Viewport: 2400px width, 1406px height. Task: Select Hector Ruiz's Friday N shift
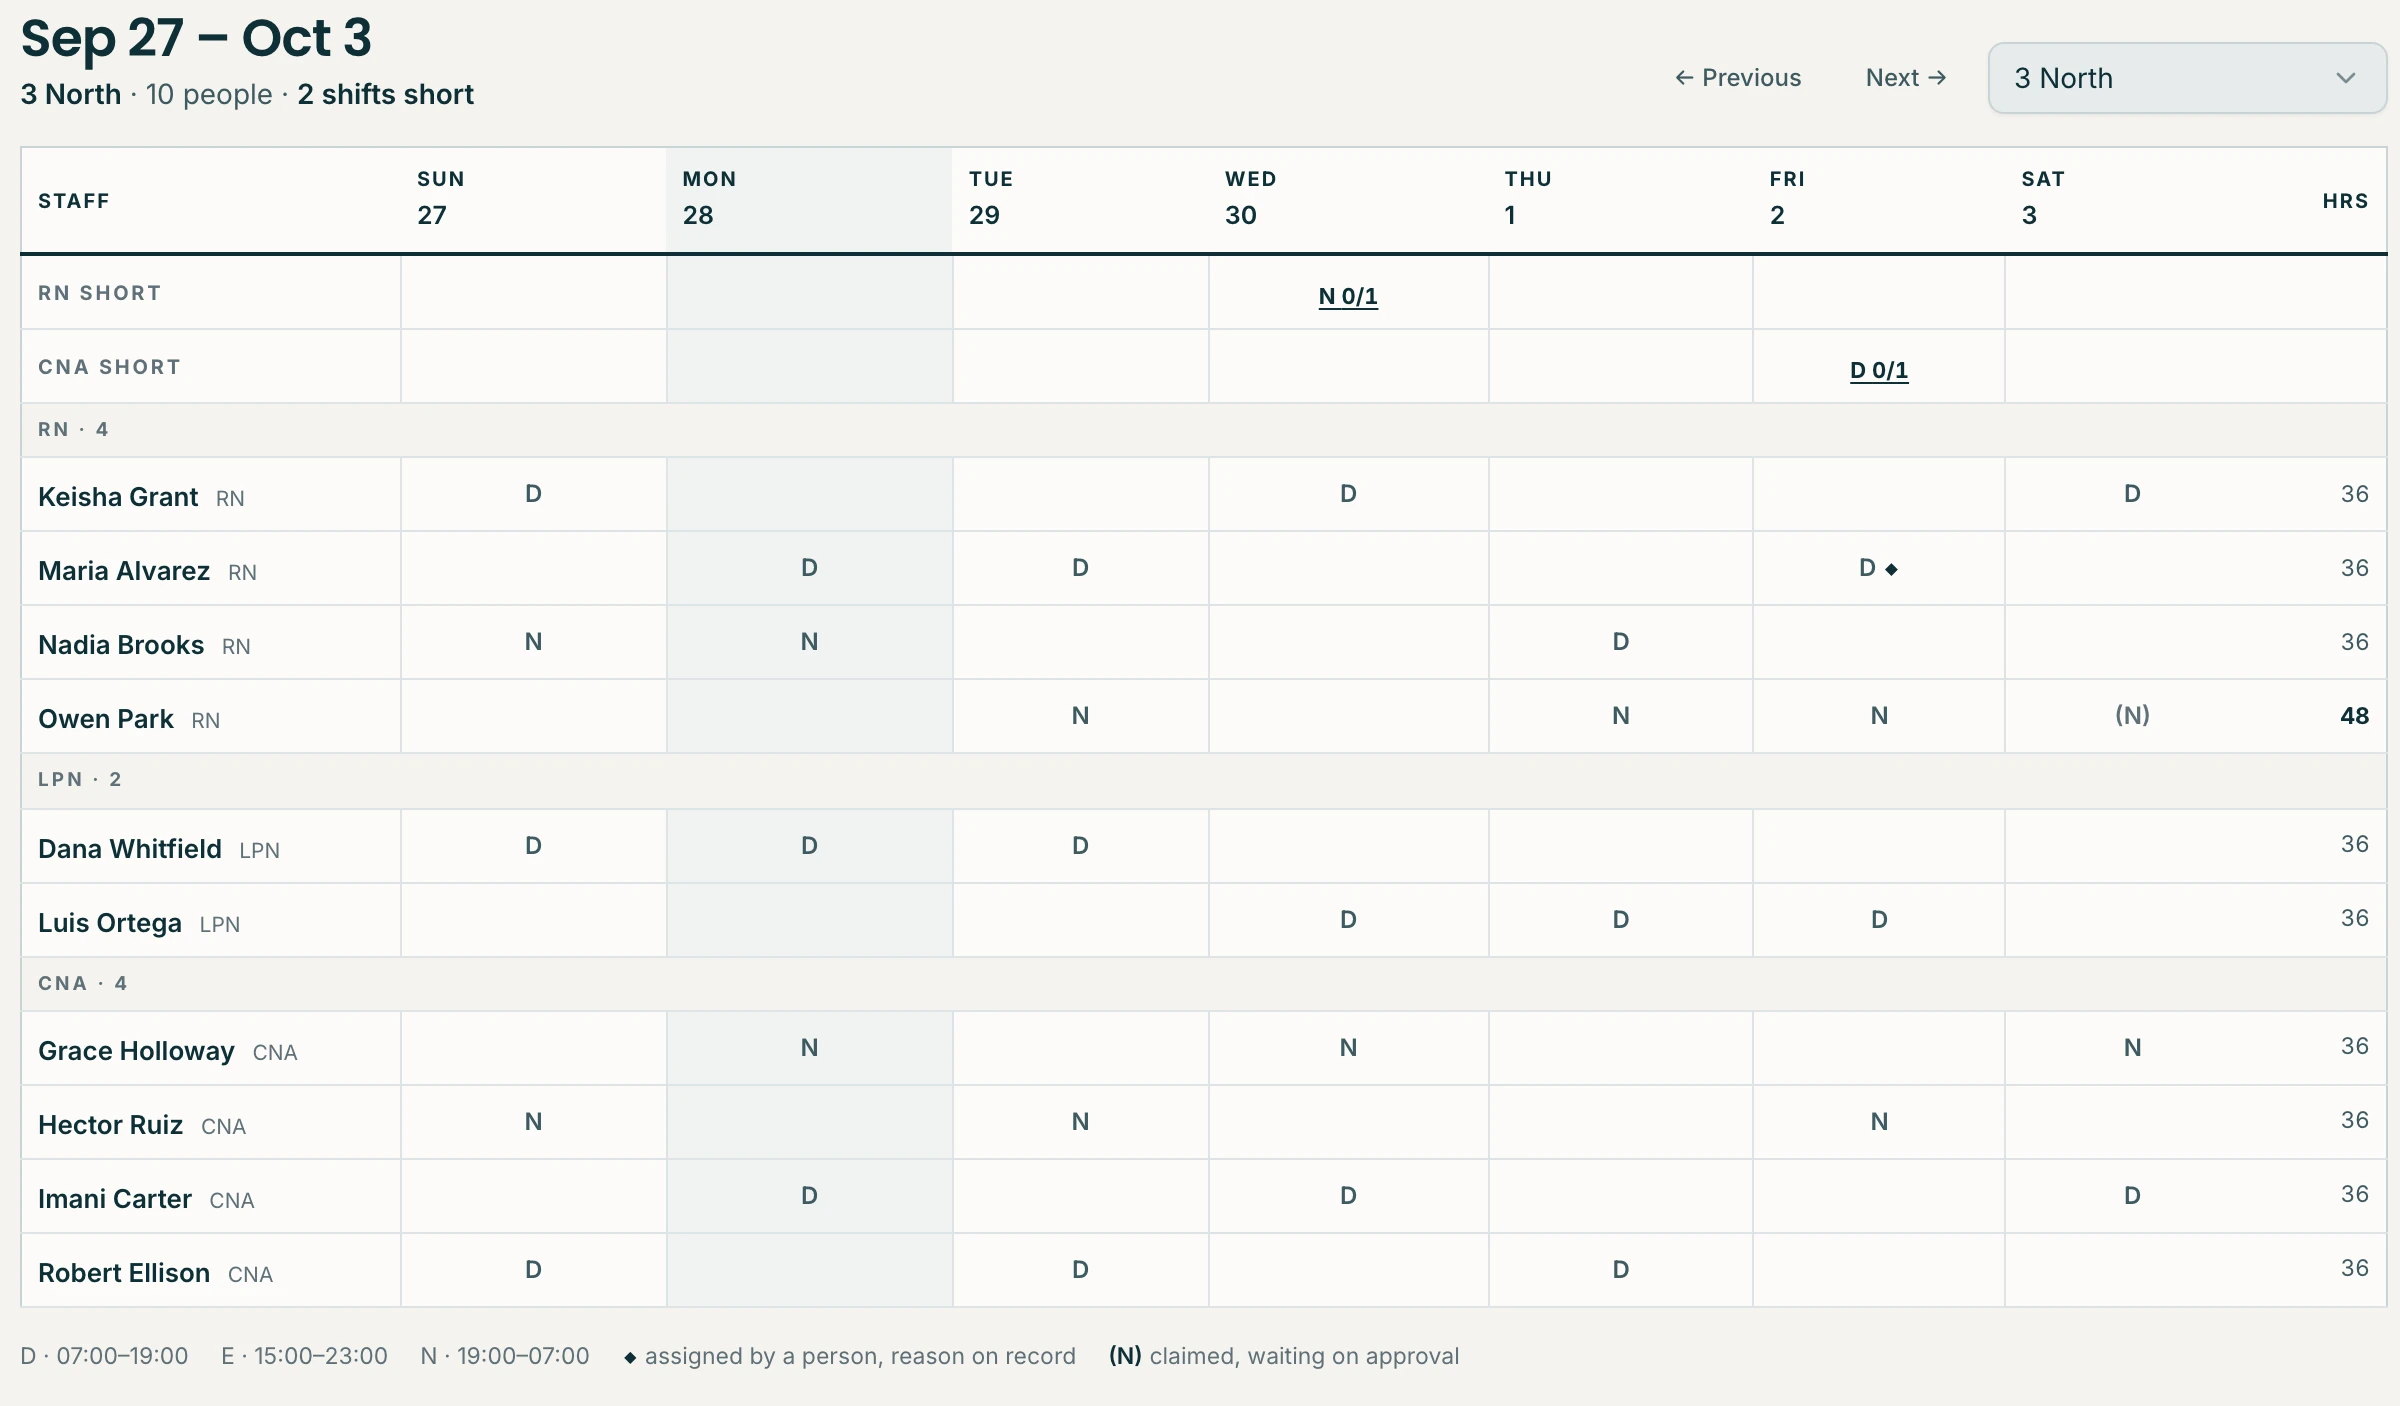(x=1879, y=1122)
